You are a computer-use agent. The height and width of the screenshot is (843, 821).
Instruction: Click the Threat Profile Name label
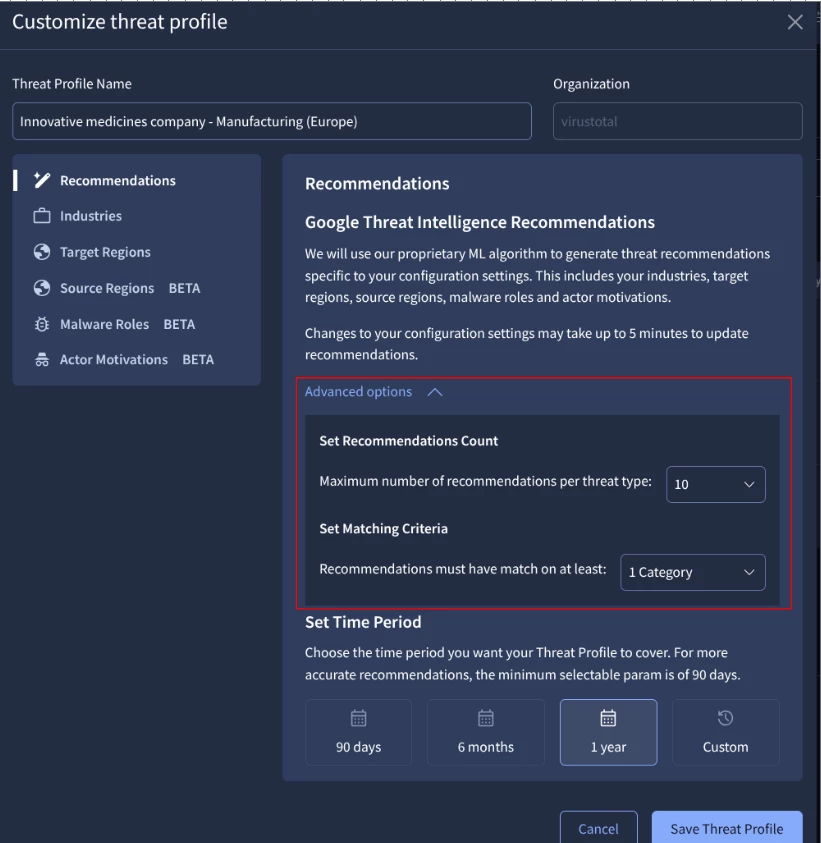[72, 84]
